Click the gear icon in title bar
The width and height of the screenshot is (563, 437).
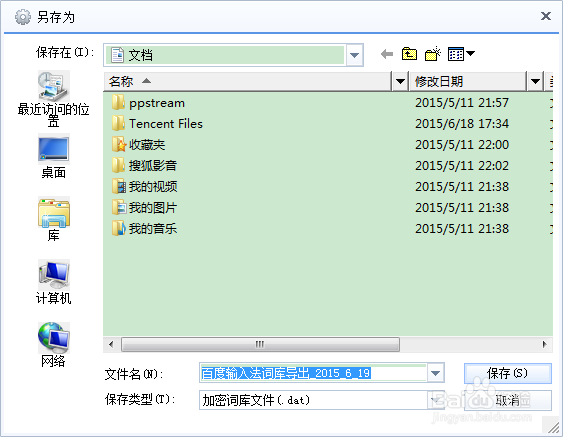tap(23, 17)
